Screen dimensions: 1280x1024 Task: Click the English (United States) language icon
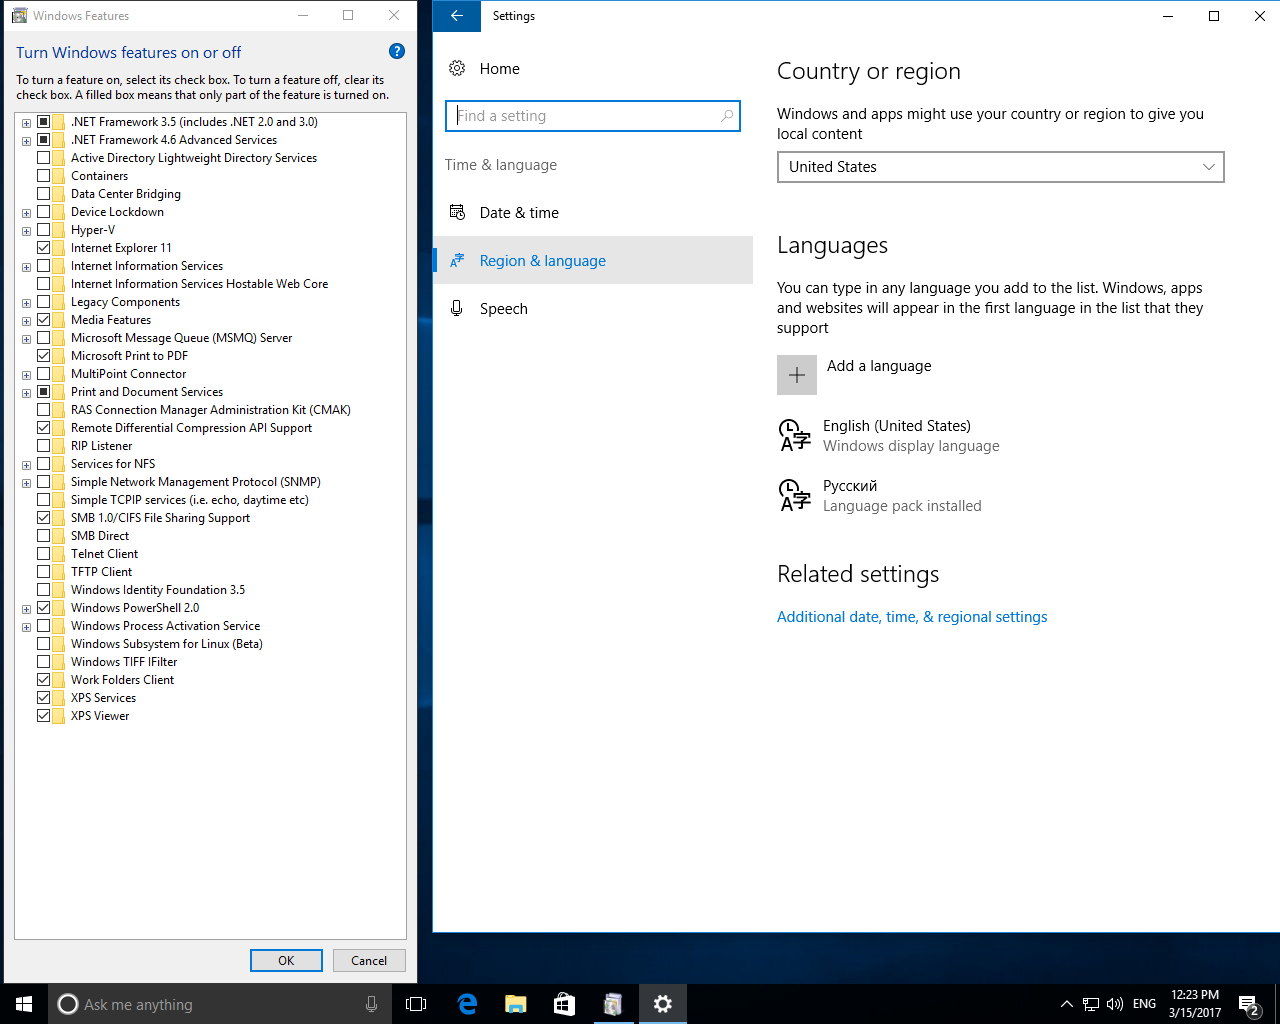pyautogui.click(x=795, y=435)
